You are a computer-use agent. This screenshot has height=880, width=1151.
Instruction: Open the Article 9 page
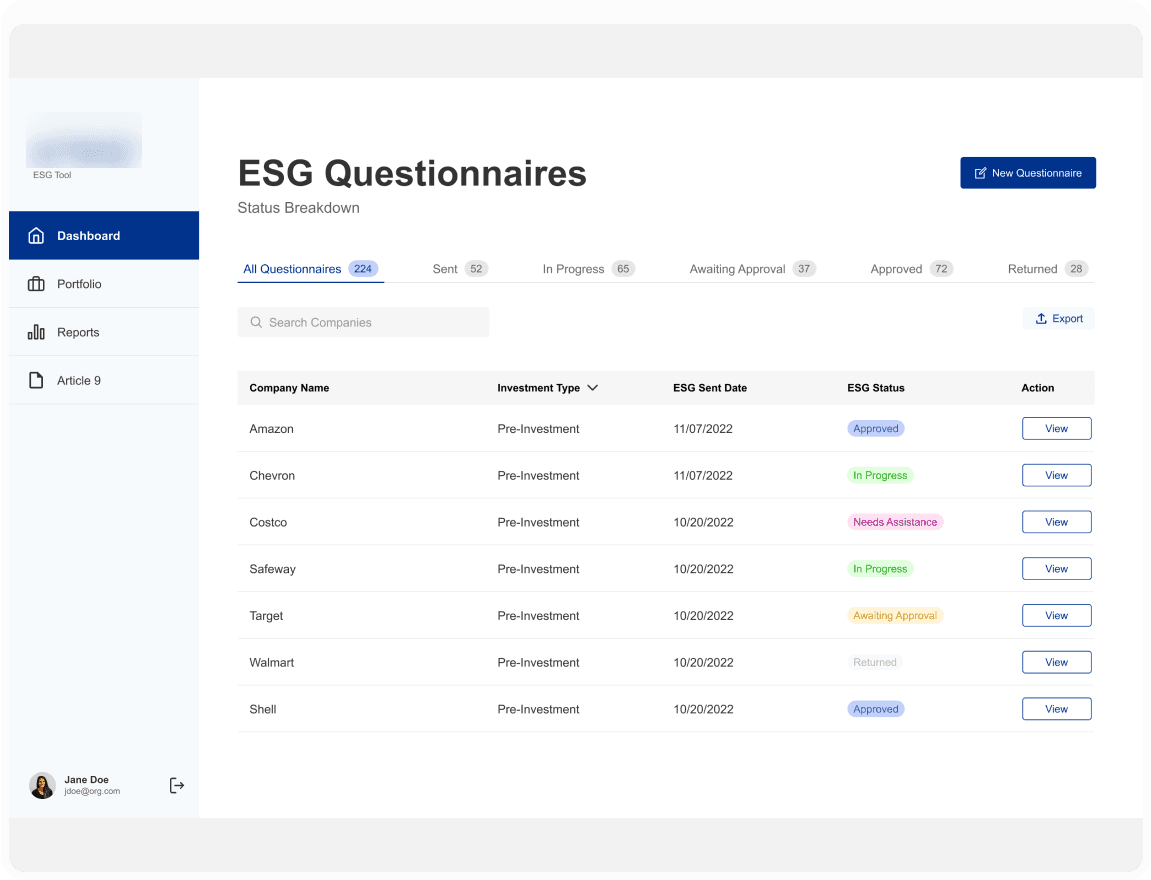click(104, 380)
